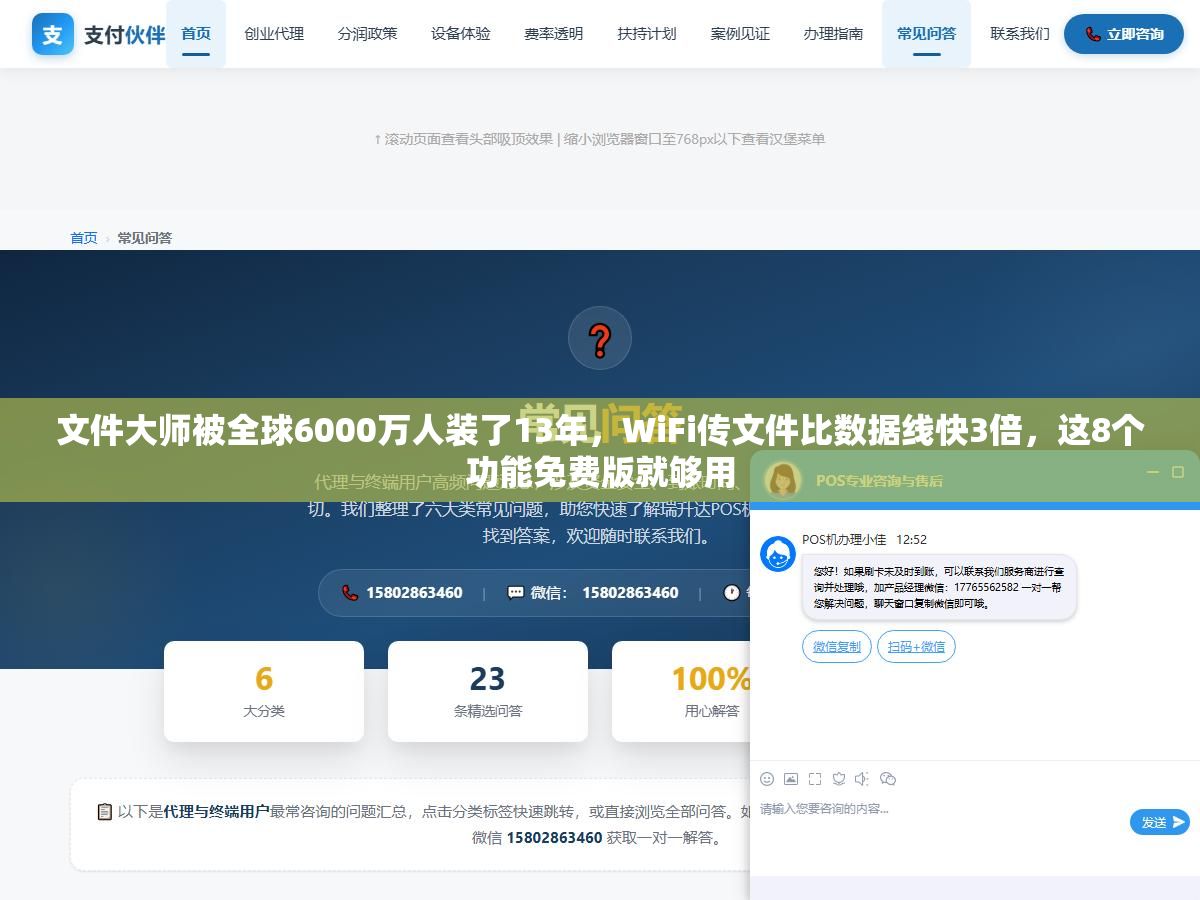Screen dimensions: 1200x900
Task: Mute chat sound with speaker icon
Action: click(x=863, y=779)
